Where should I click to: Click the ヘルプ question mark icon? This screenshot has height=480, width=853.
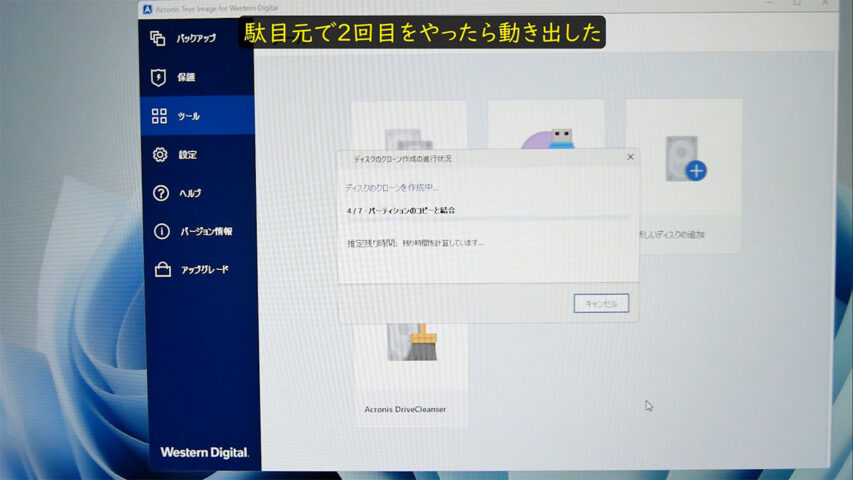[160, 193]
